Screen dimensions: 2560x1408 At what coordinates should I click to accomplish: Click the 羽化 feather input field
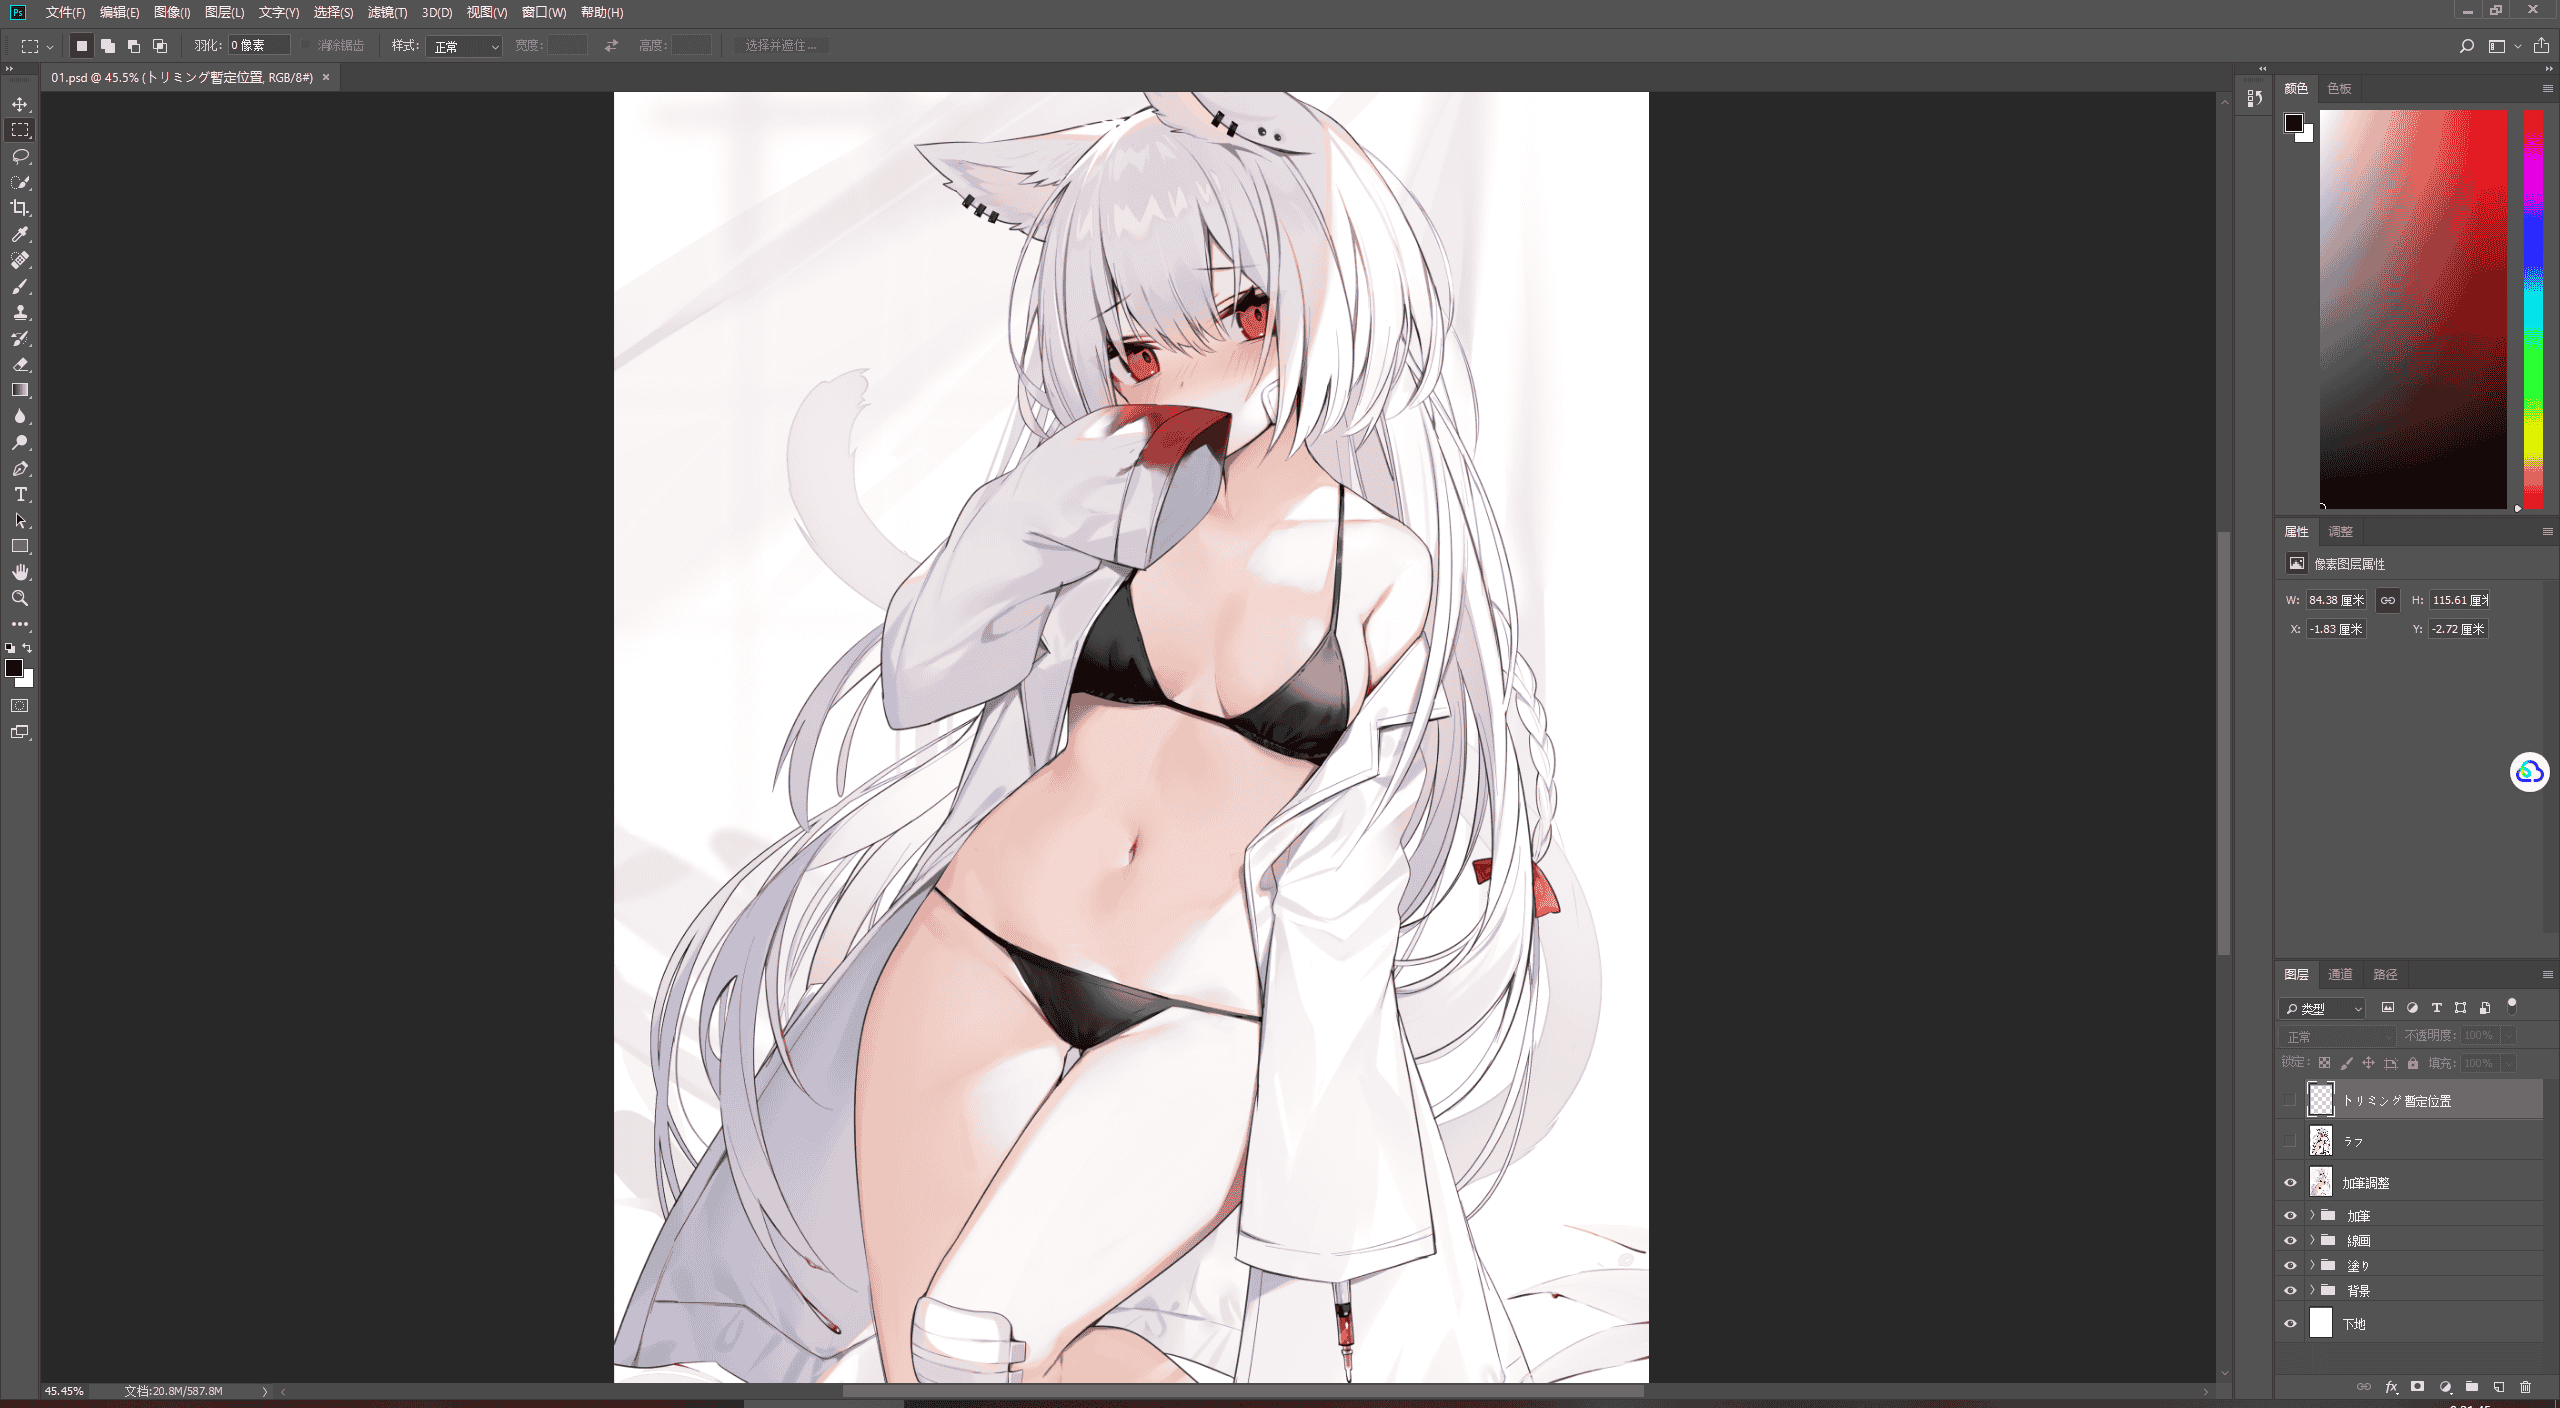tap(259, 46)
